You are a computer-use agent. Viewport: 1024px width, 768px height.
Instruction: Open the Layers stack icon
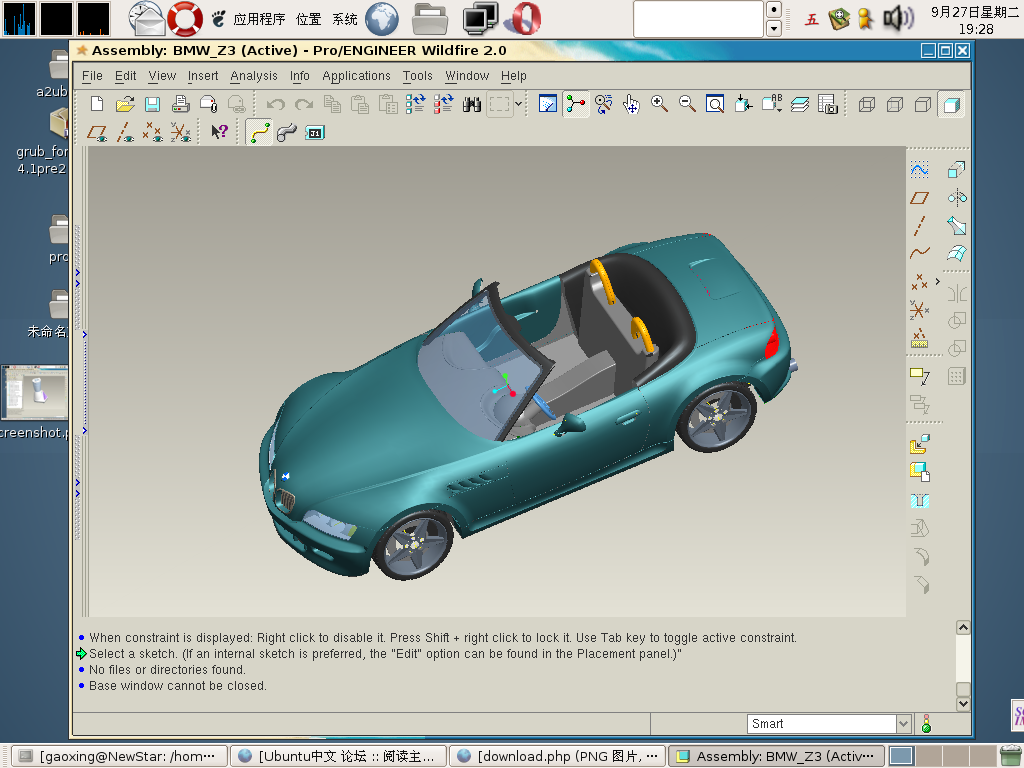(799, 104)
